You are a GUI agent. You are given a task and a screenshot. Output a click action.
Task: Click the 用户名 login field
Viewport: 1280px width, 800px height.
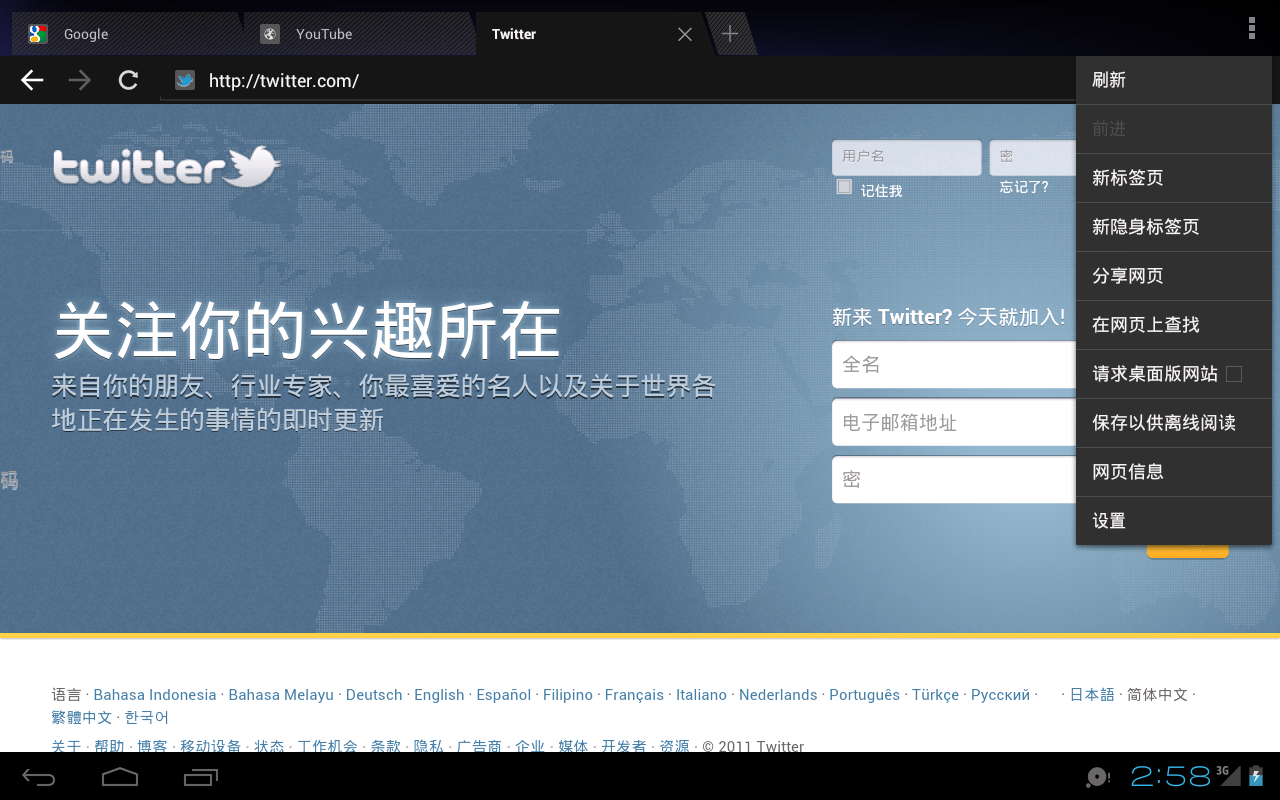click(907, 157)
